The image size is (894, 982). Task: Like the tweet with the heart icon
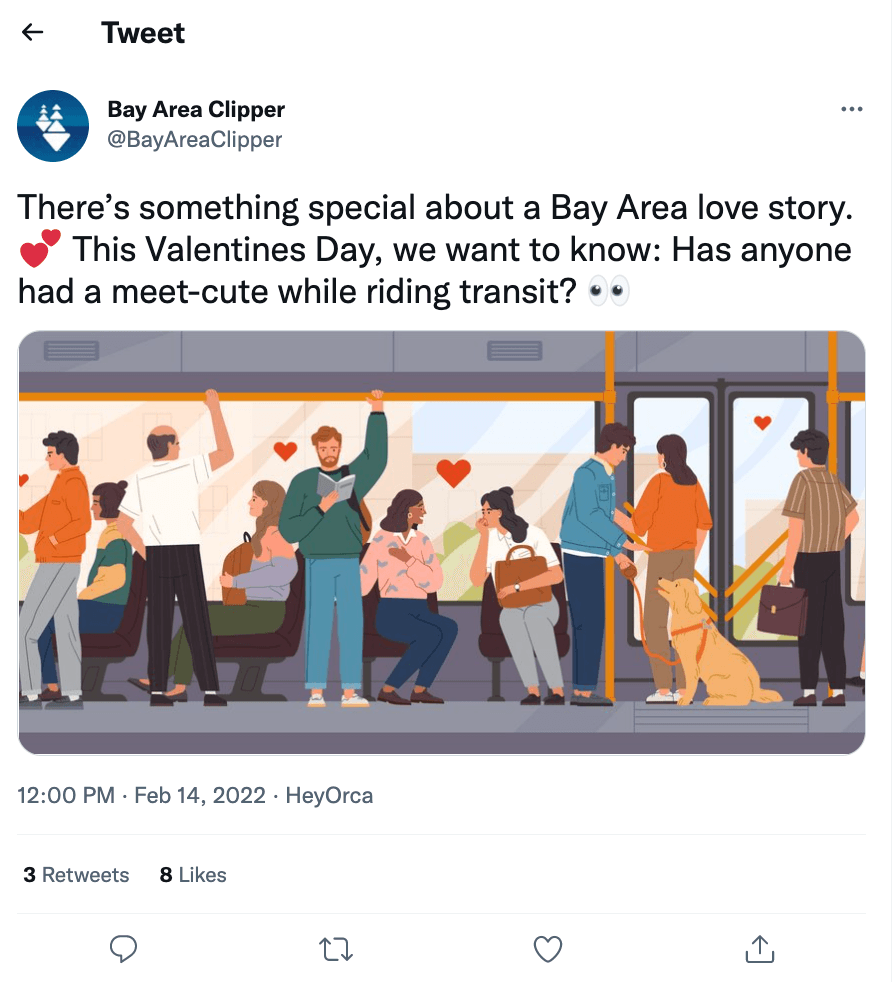547,948
